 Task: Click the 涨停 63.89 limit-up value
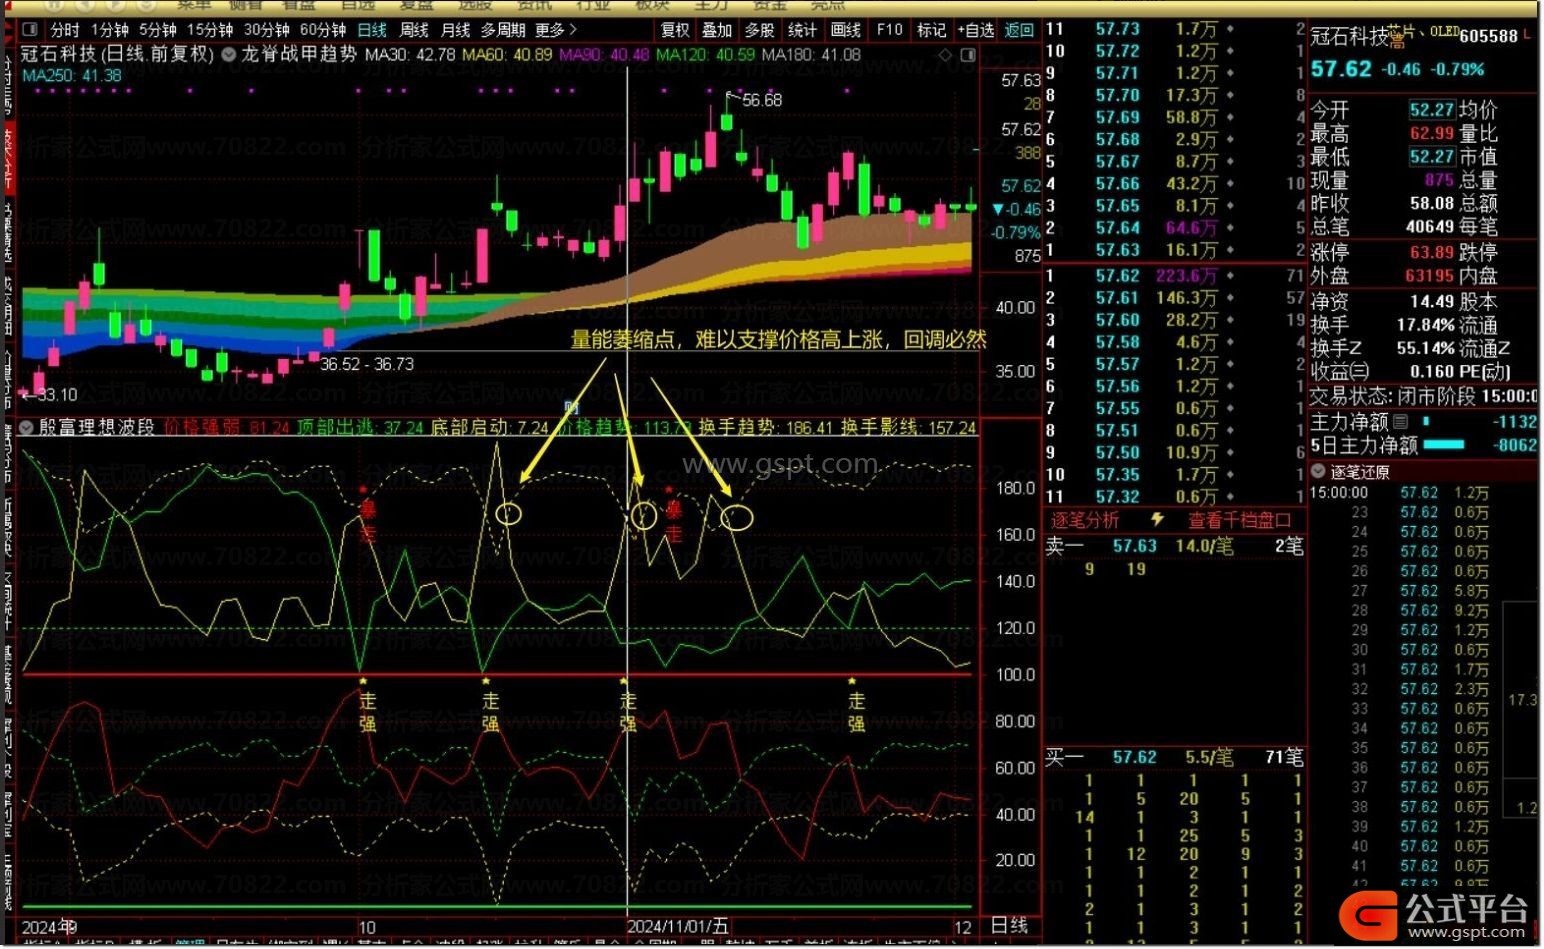[1431, 252]
